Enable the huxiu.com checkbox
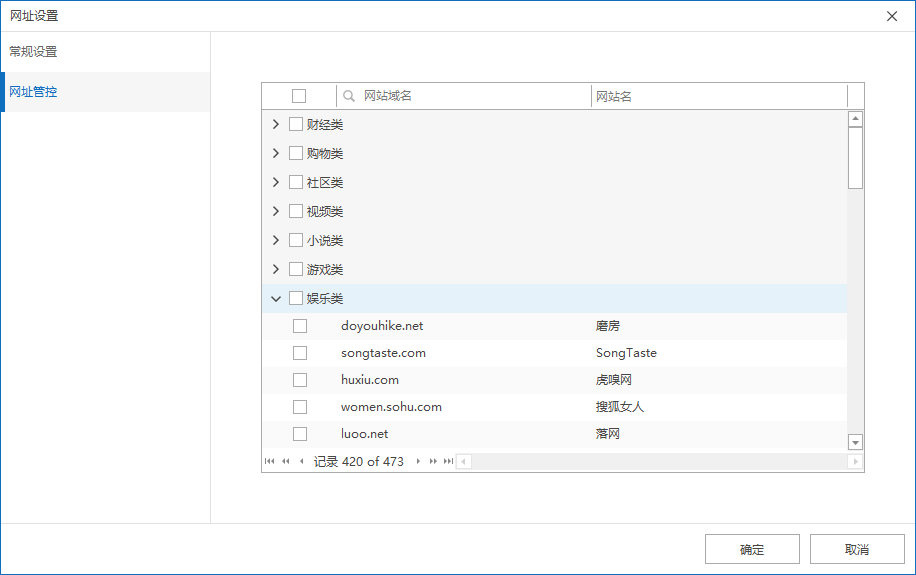916x575 pixels. (300, 380)
